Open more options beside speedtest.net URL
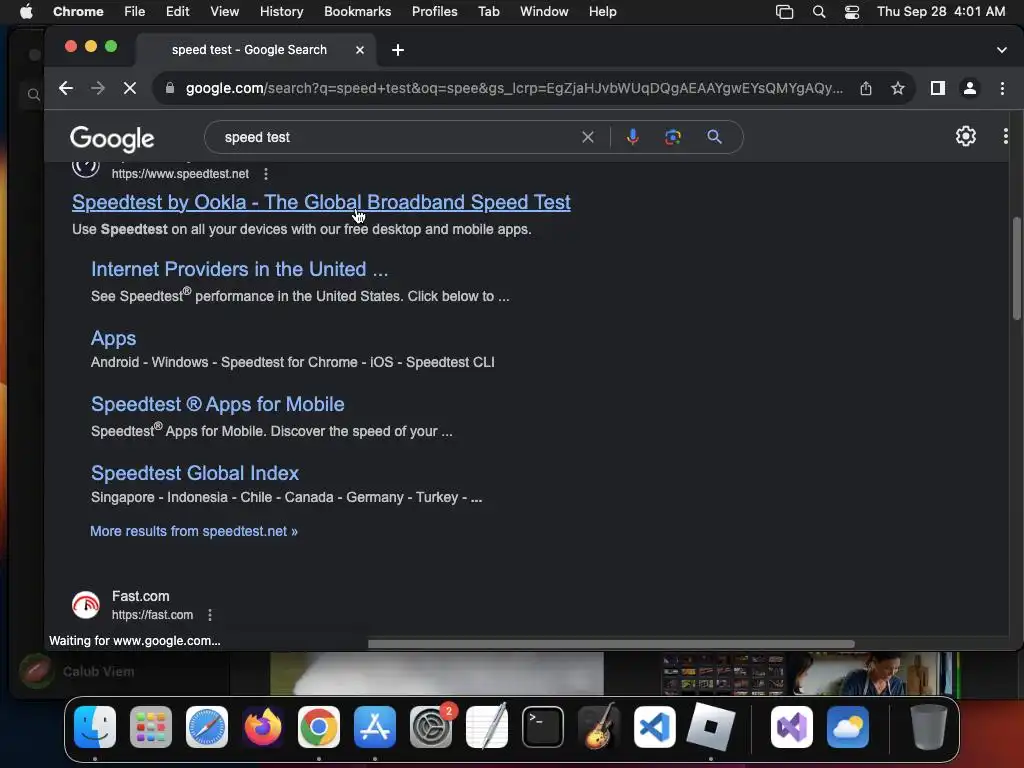Viewport: 1024px width, 768px height. (x=266, y=174)
